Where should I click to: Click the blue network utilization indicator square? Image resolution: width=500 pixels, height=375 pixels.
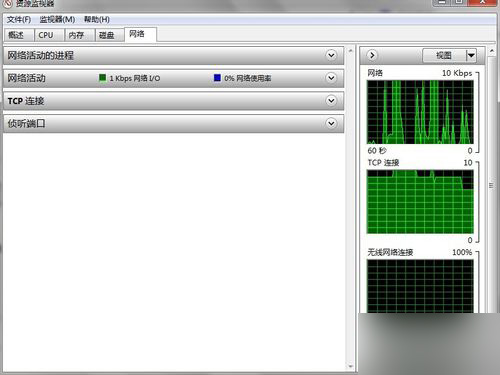click(217, 78)
